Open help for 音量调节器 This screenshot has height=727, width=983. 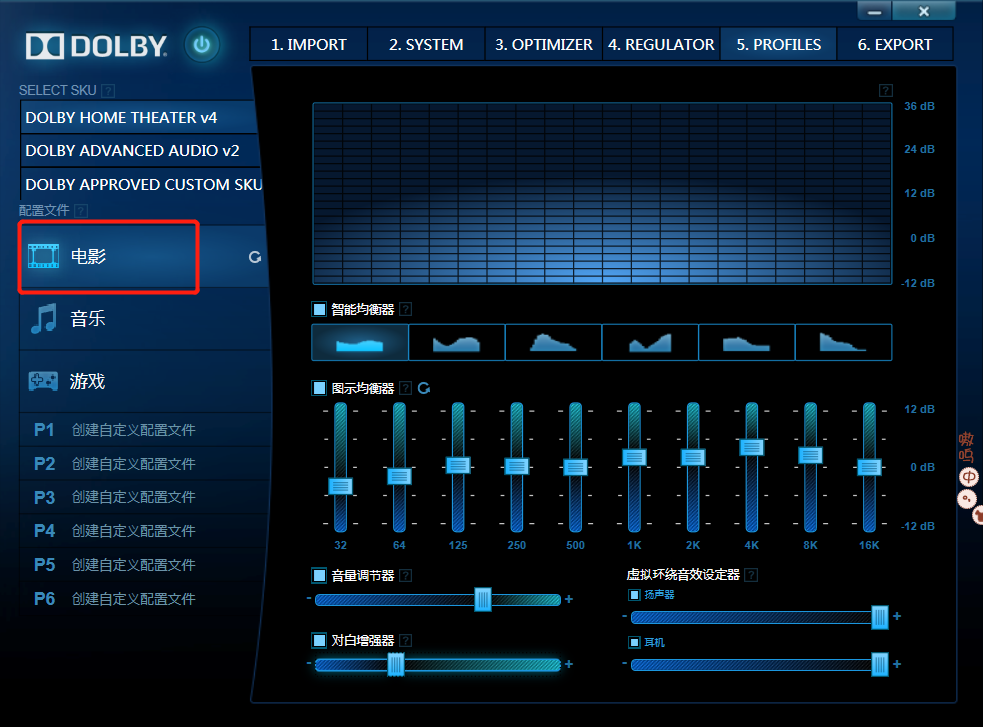(406, 575)
